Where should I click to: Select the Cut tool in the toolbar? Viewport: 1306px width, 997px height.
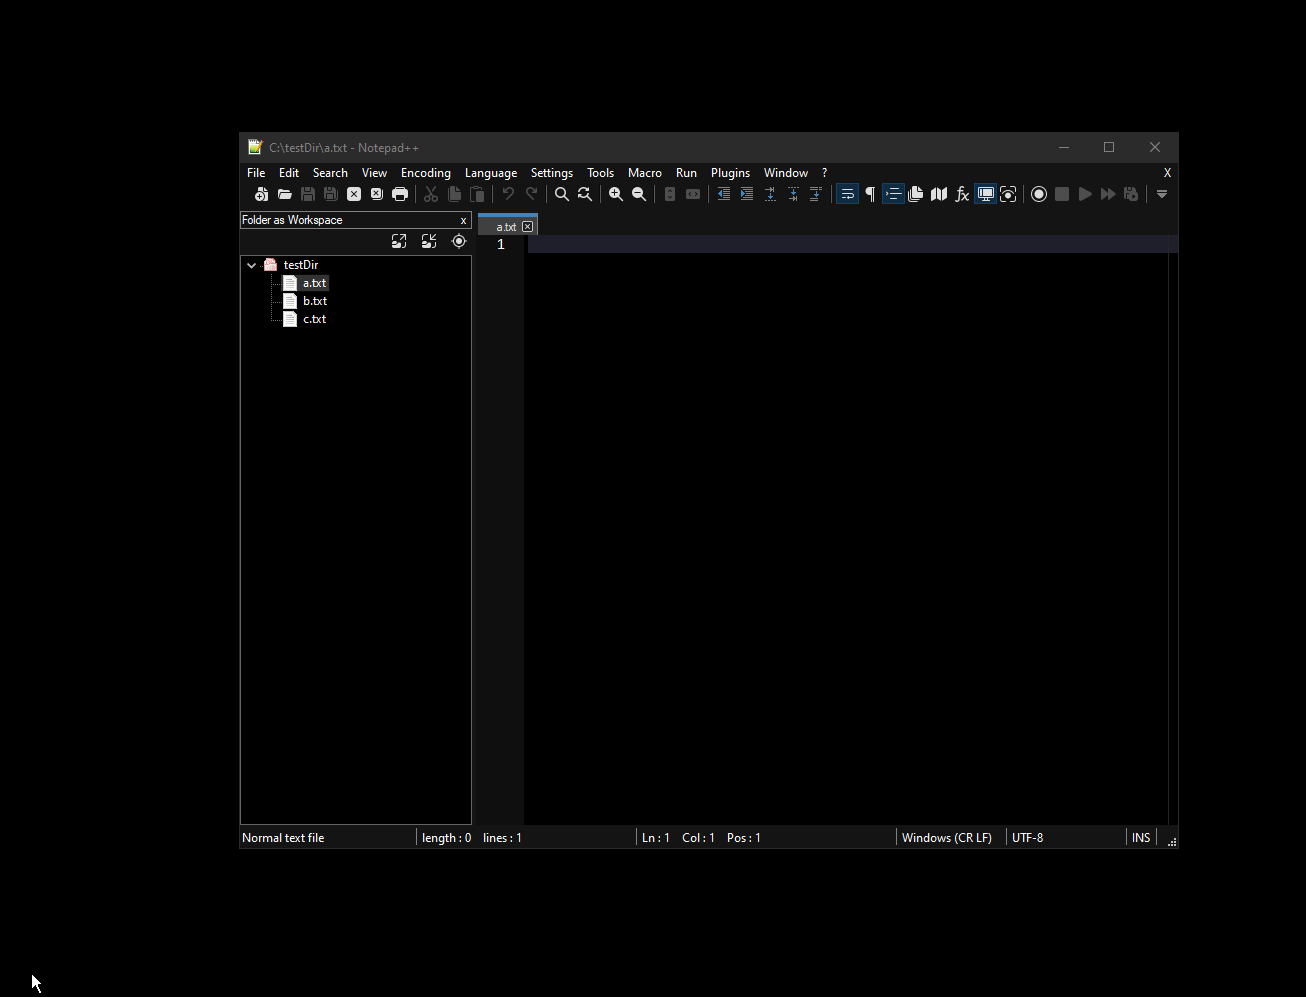pyautogui.click(x=431, y=194)
